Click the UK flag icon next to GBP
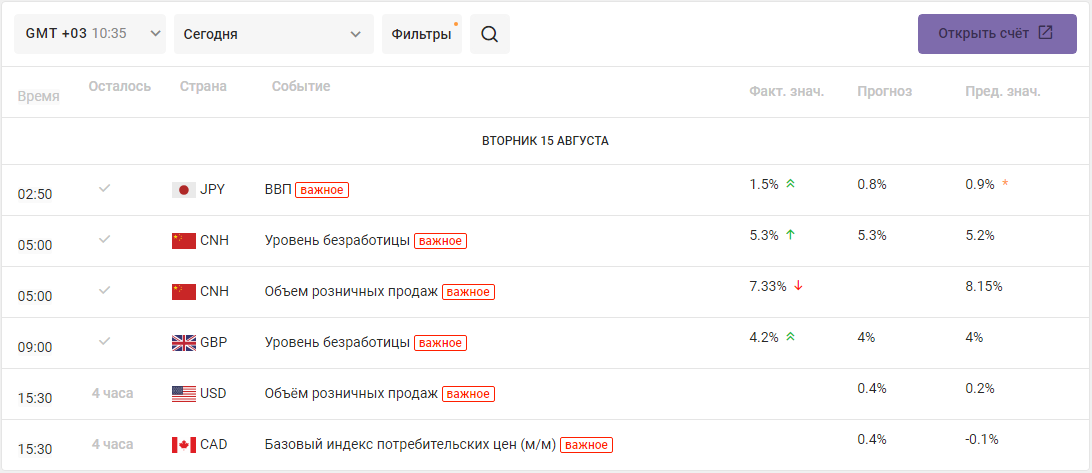This screenshot has height=473, width=1092. (184, 343)
